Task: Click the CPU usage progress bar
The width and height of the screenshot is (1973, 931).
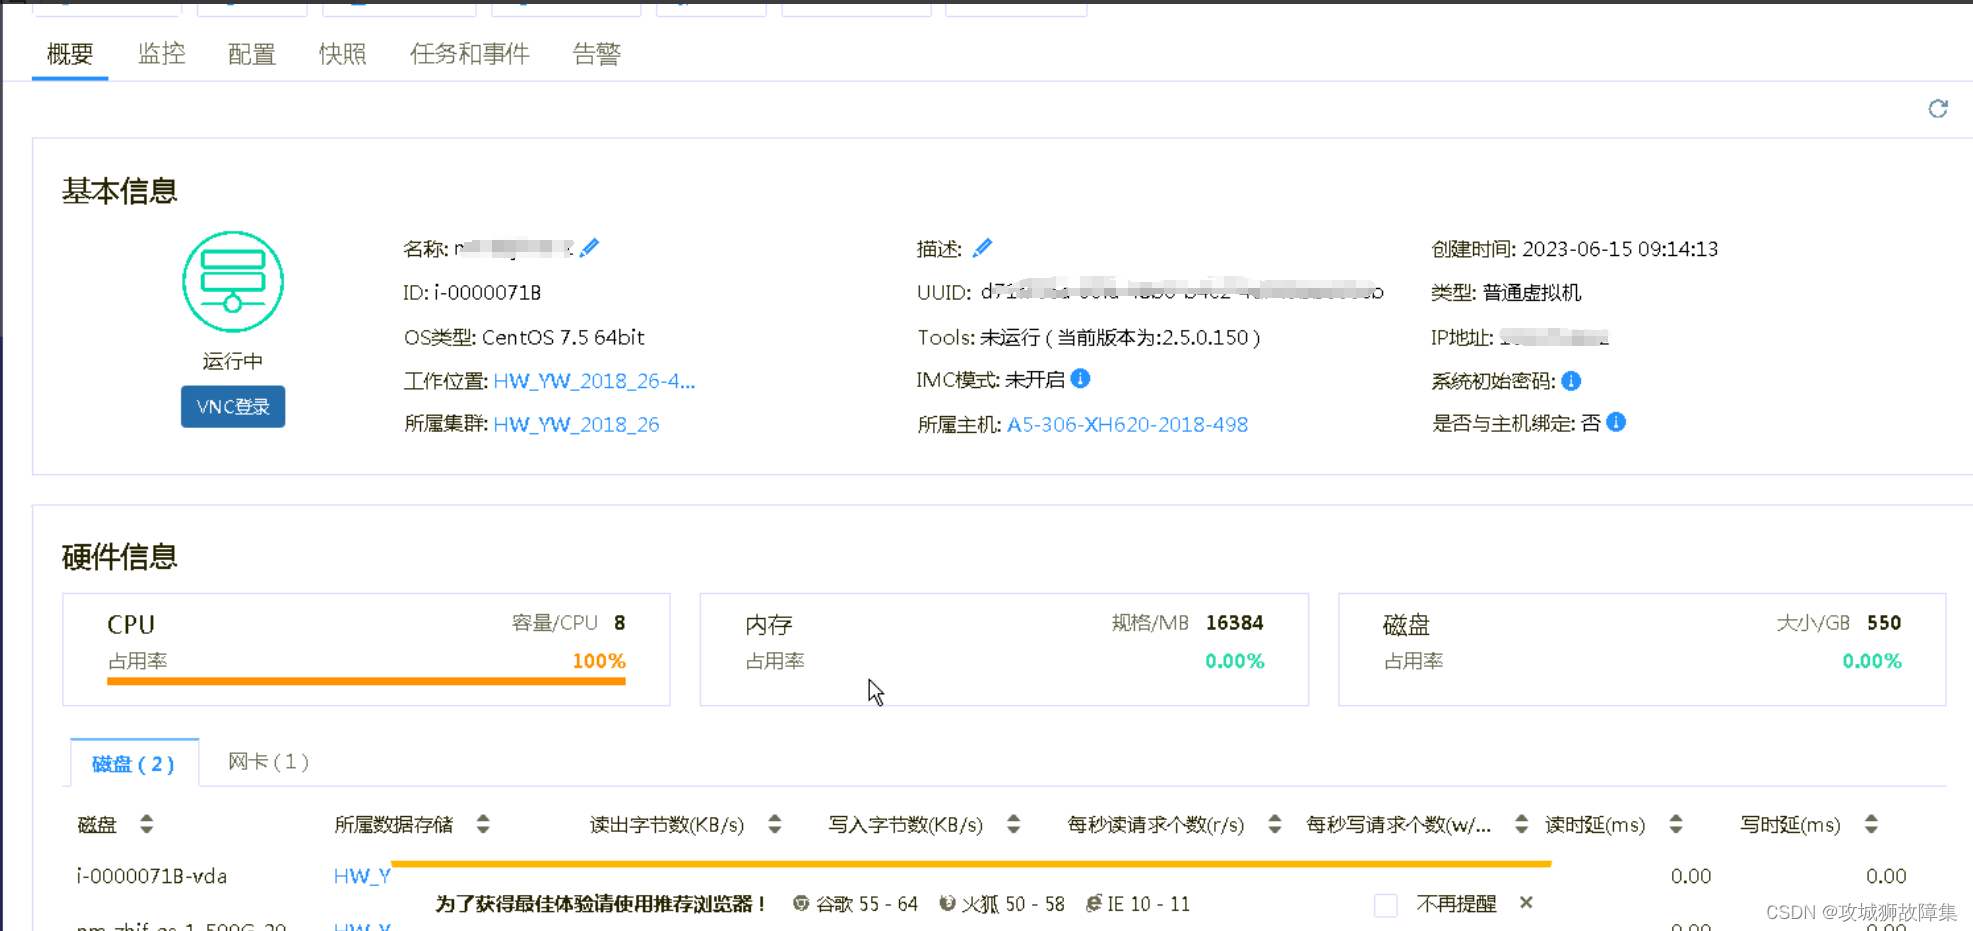Action: (366, 681)
